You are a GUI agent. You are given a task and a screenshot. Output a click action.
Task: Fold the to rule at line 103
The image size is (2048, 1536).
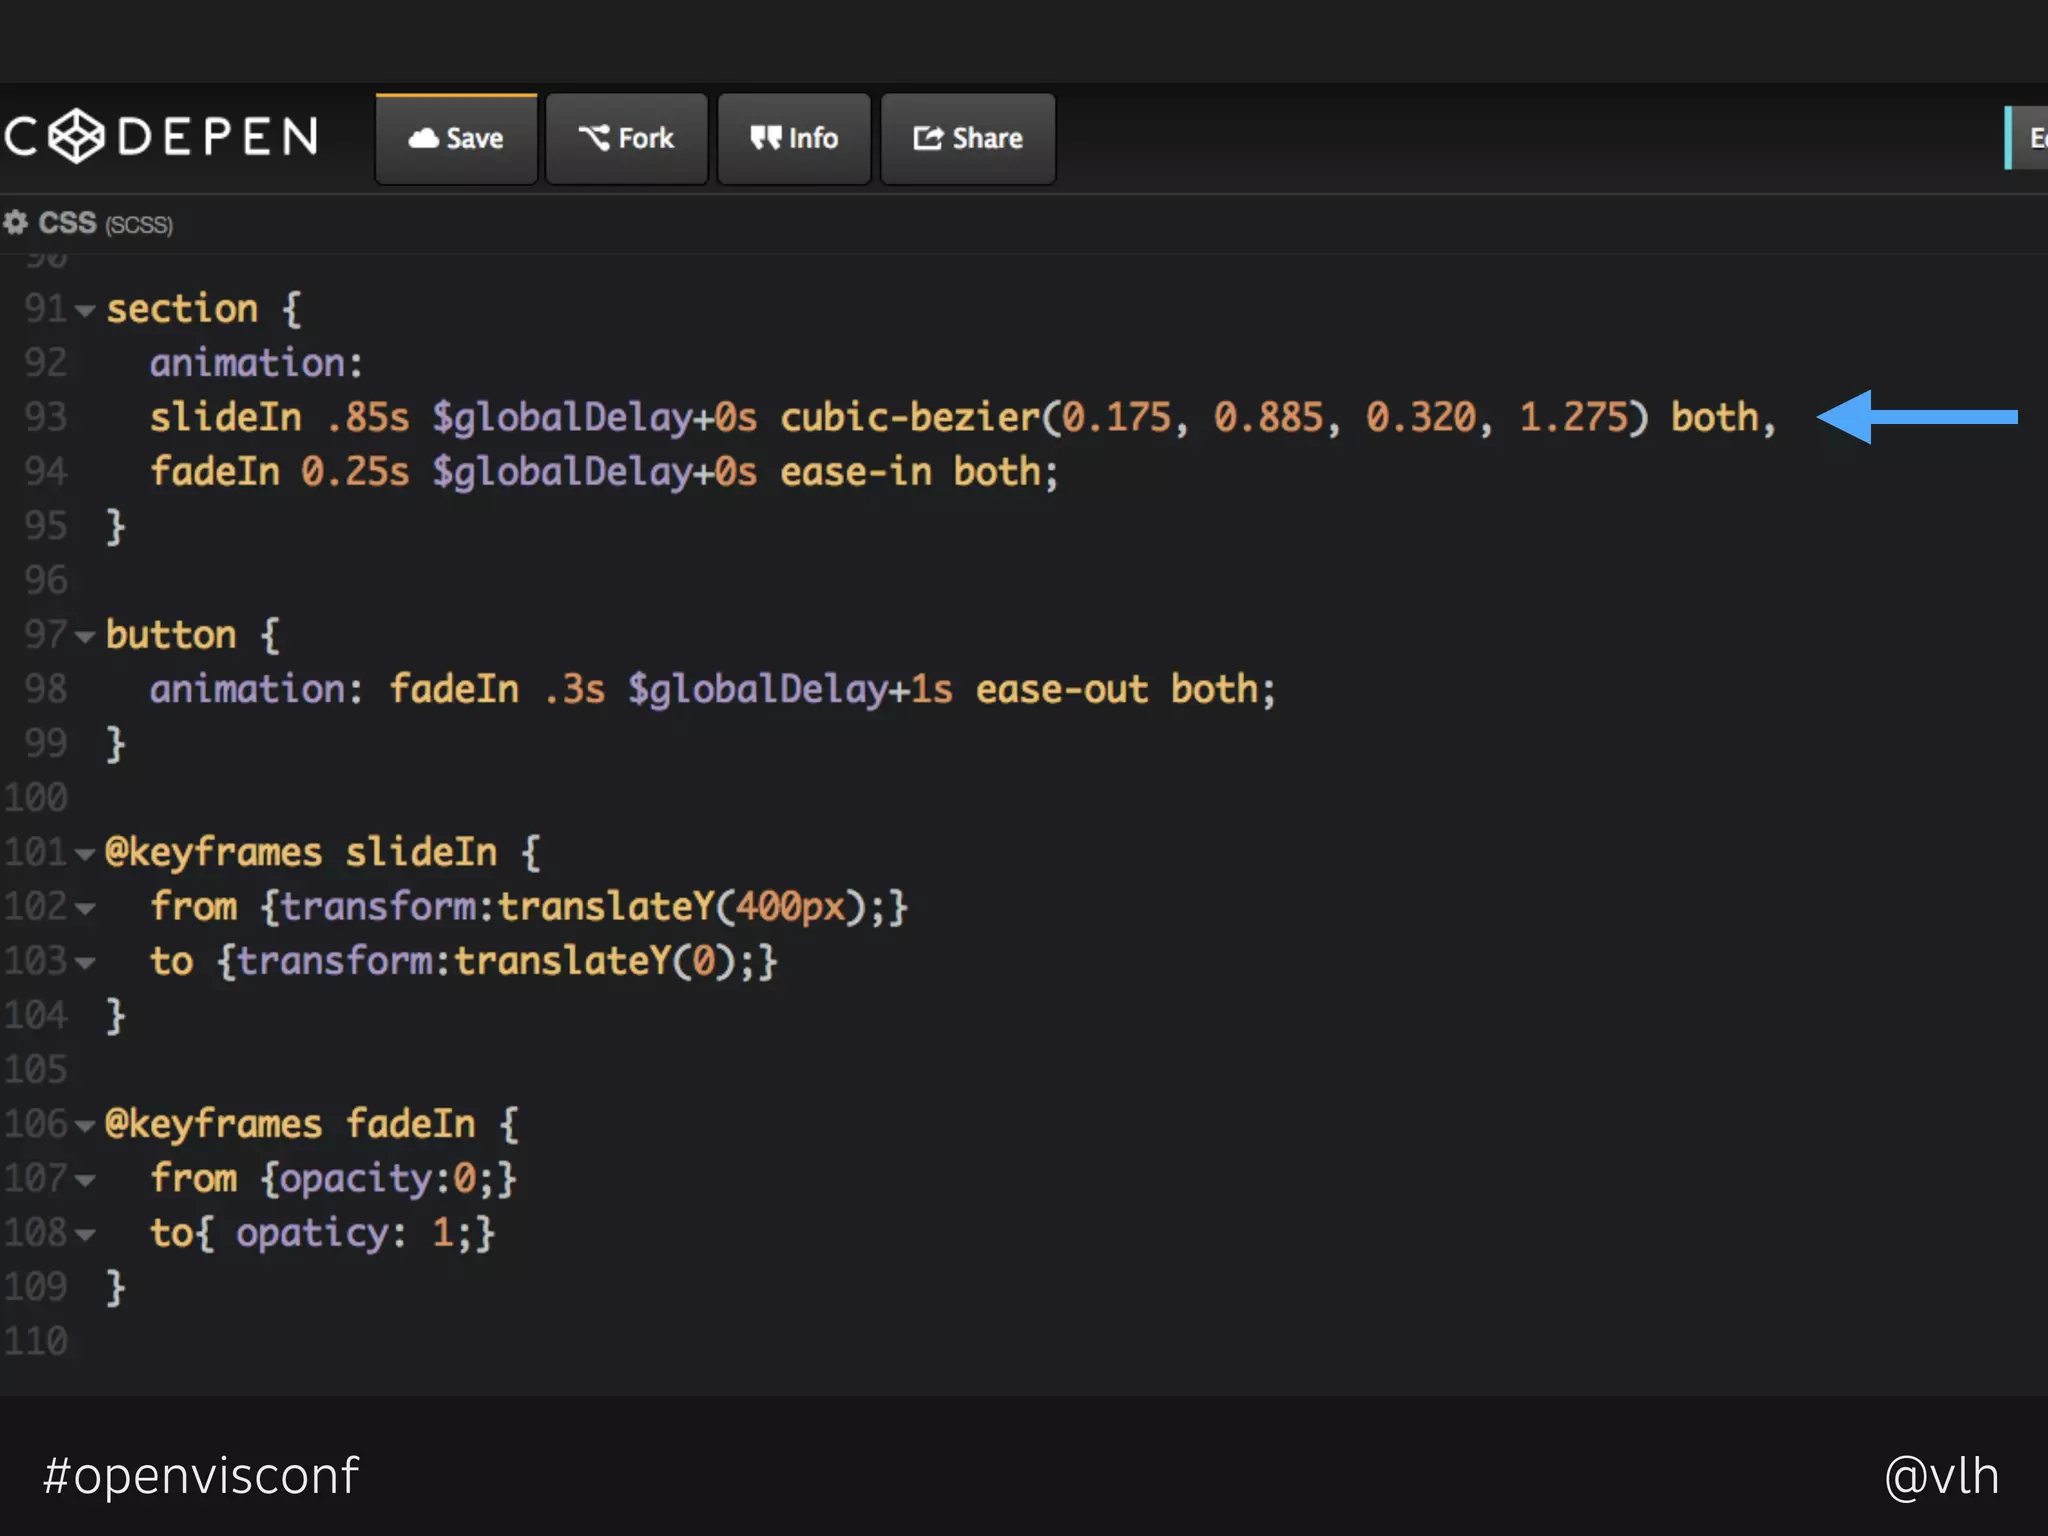coord(85,963)
